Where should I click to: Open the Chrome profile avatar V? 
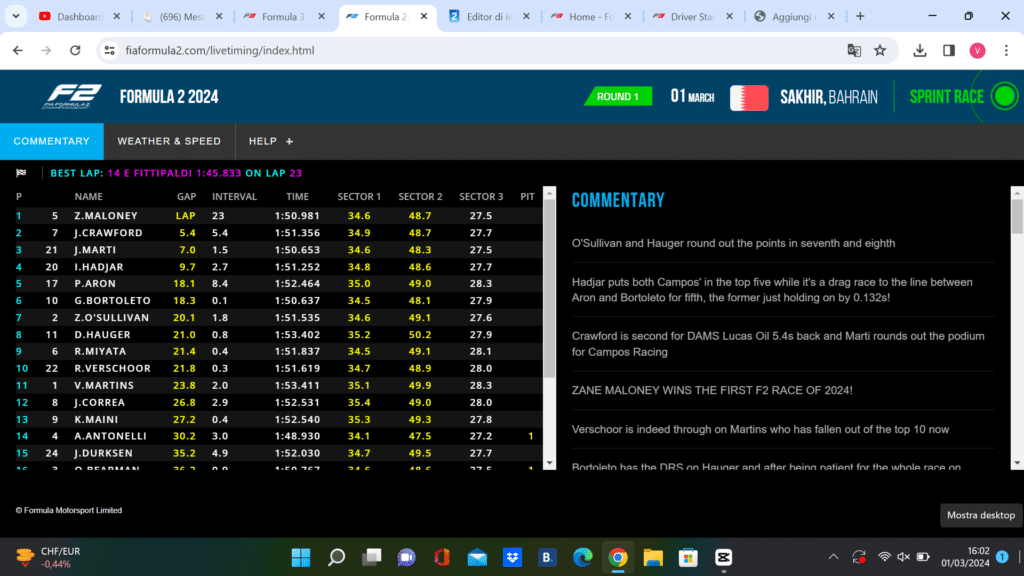coord(977,50)
